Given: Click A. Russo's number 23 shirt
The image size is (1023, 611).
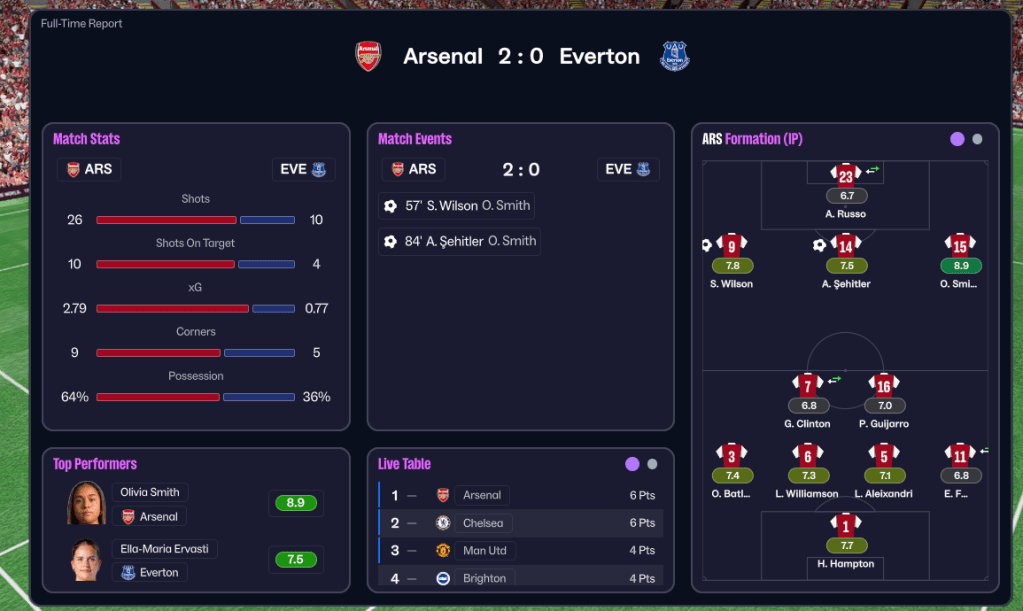Looking at the screenshot, I should (x=846, y=175).
